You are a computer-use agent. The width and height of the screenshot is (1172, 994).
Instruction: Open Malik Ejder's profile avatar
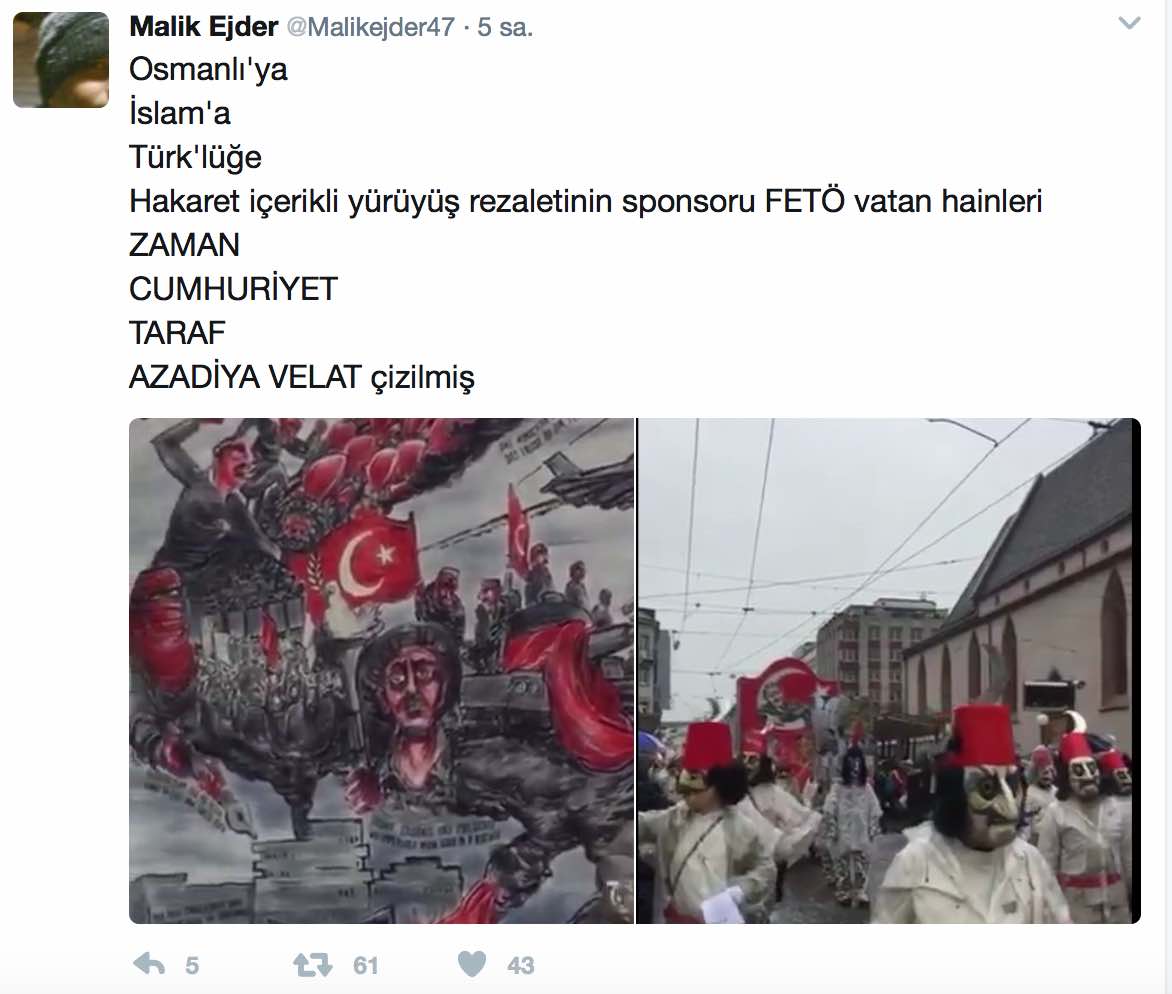click(x=61, y=60)
